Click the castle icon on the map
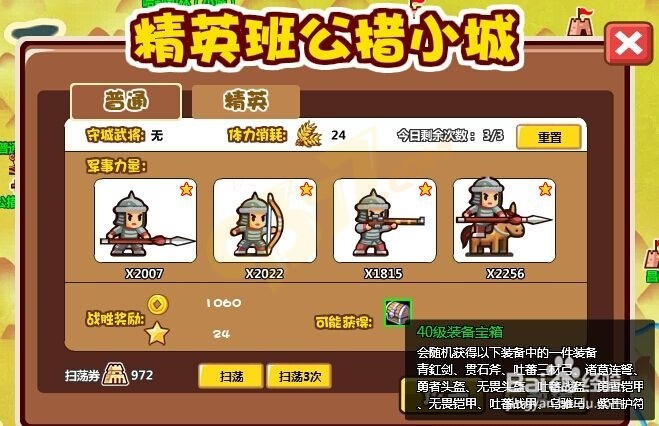The image size is (659, 426). (x=581, y=22)
